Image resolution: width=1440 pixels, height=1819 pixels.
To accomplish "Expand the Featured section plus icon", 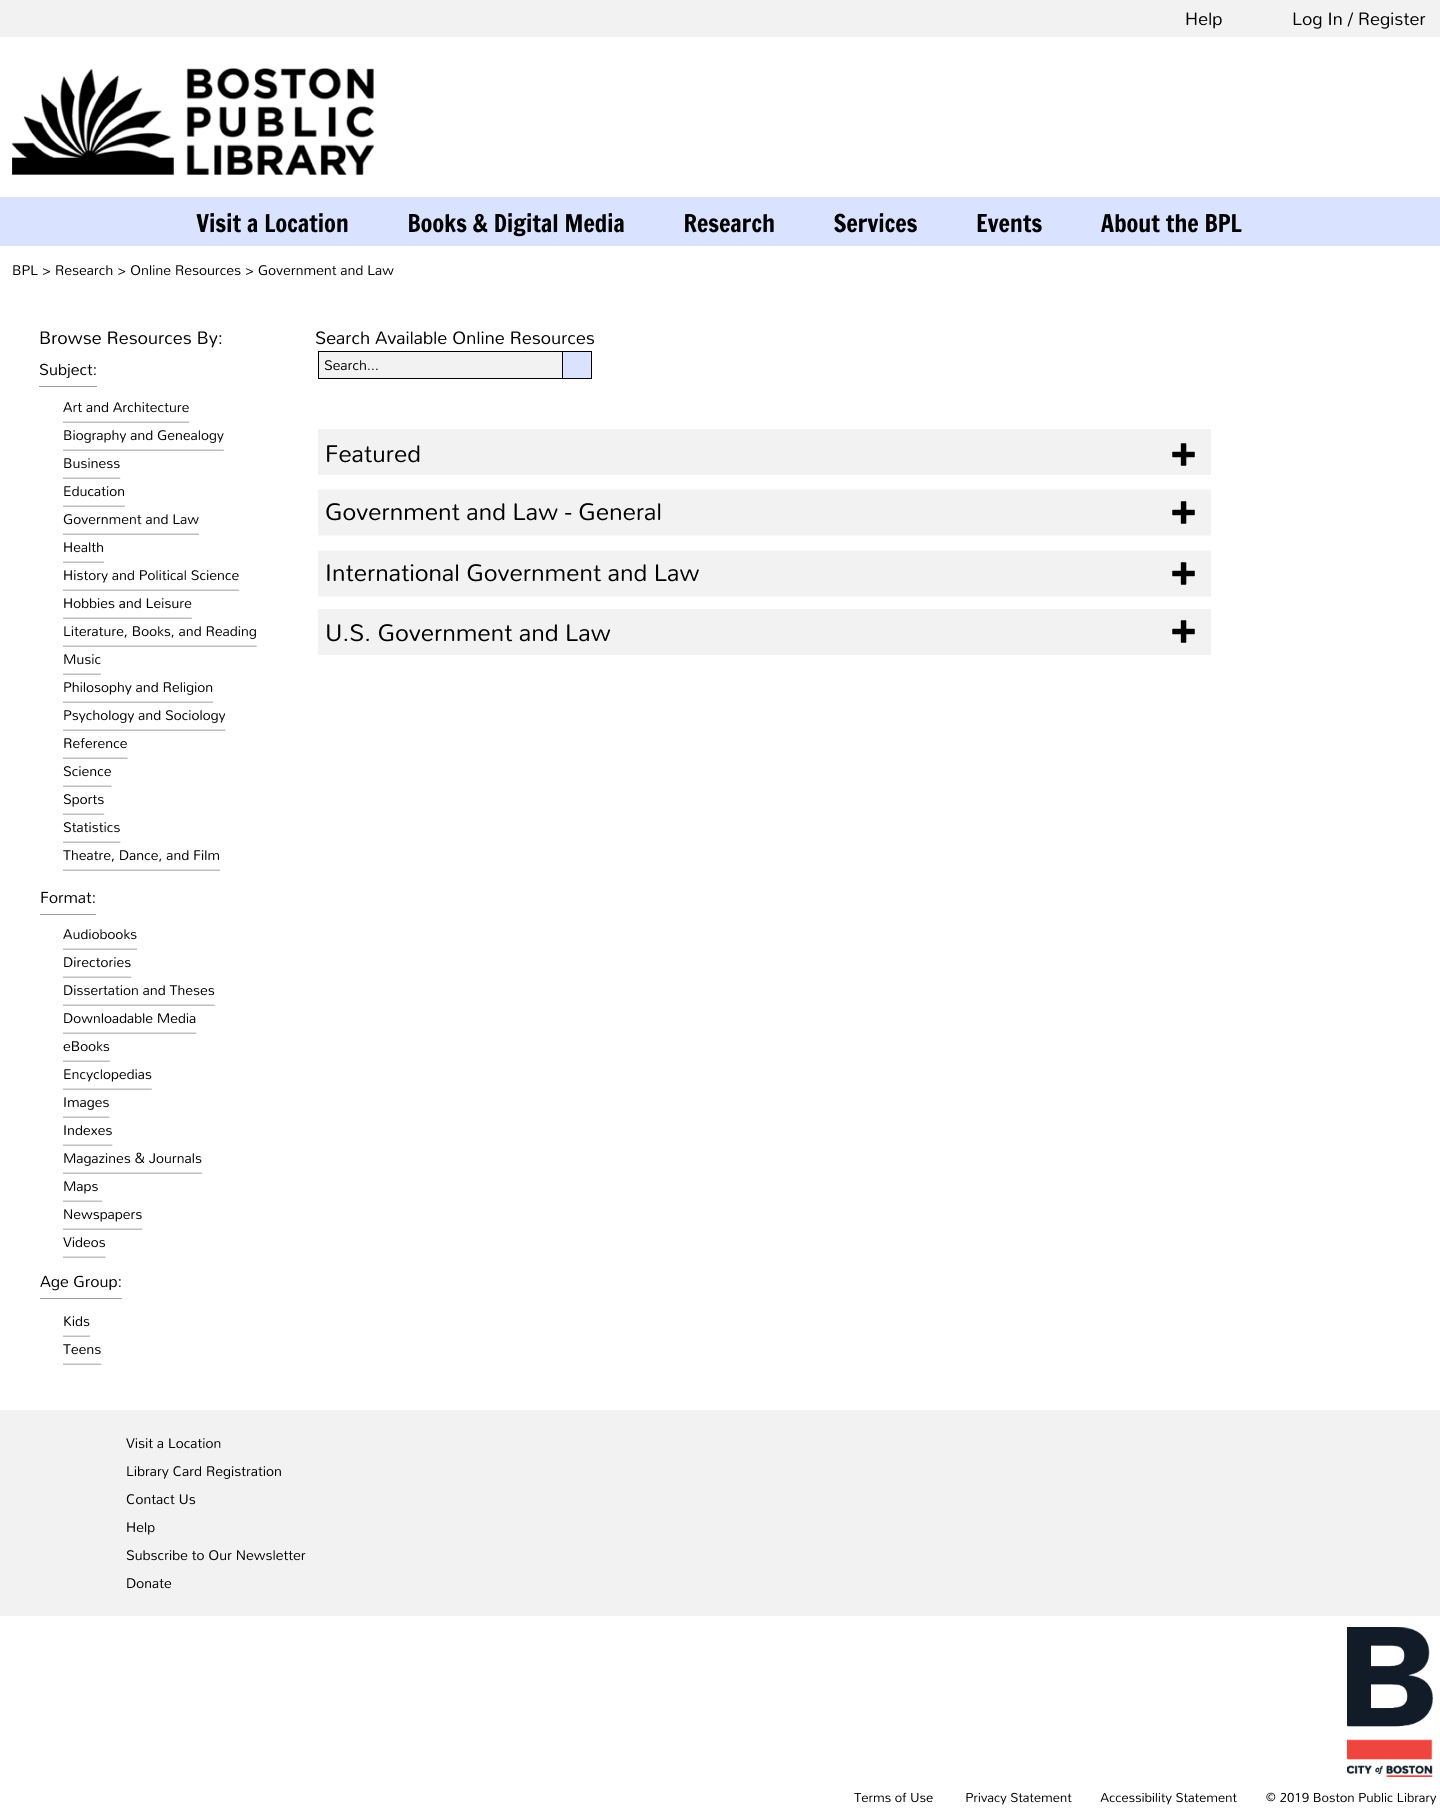I will [x=1183, y=455].
